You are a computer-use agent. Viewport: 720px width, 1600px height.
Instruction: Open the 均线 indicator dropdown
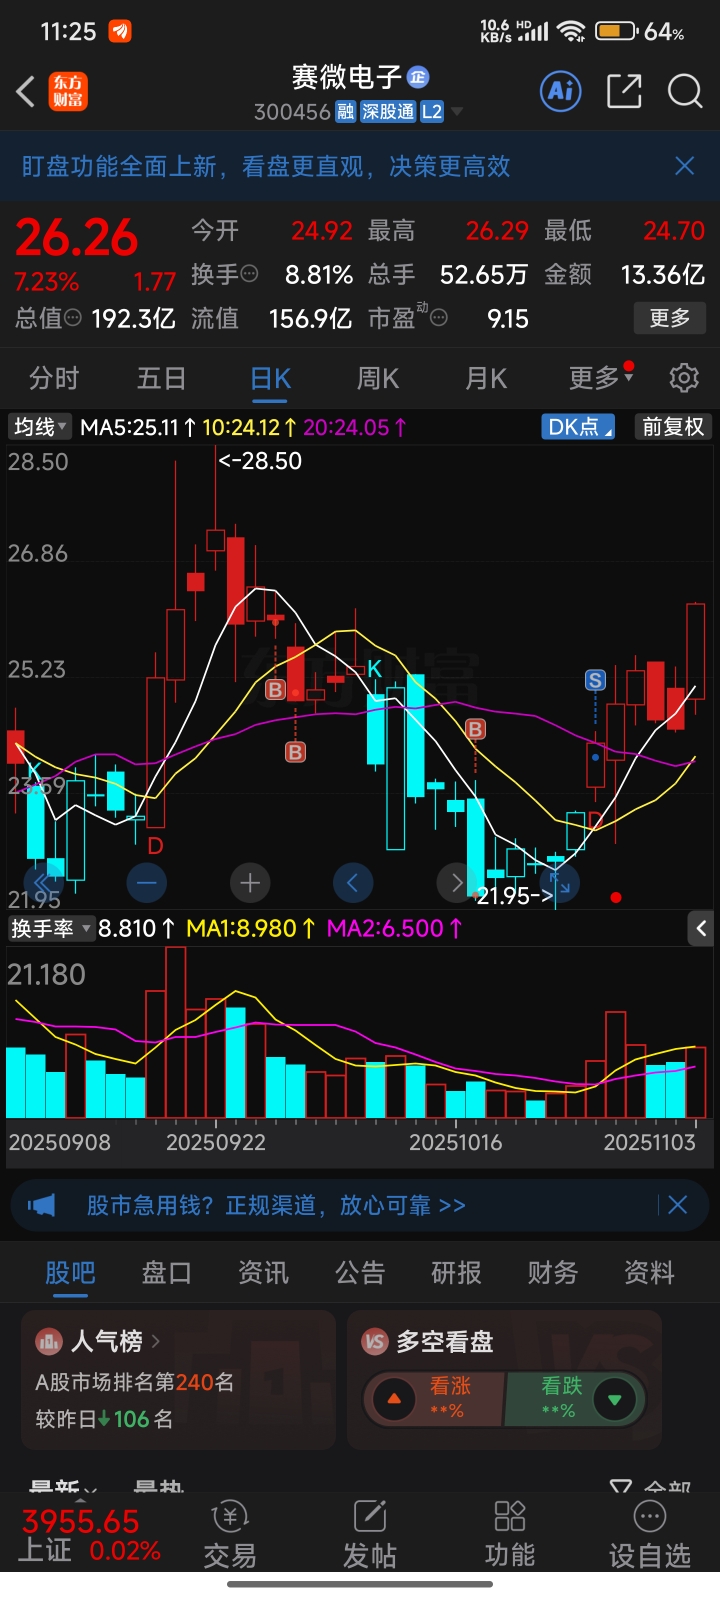40,427
